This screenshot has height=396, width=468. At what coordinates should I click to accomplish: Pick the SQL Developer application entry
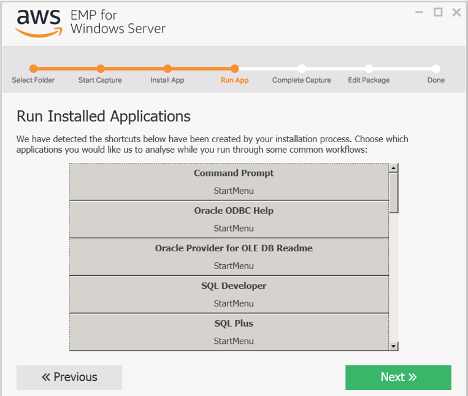click(x=229, y=295)
